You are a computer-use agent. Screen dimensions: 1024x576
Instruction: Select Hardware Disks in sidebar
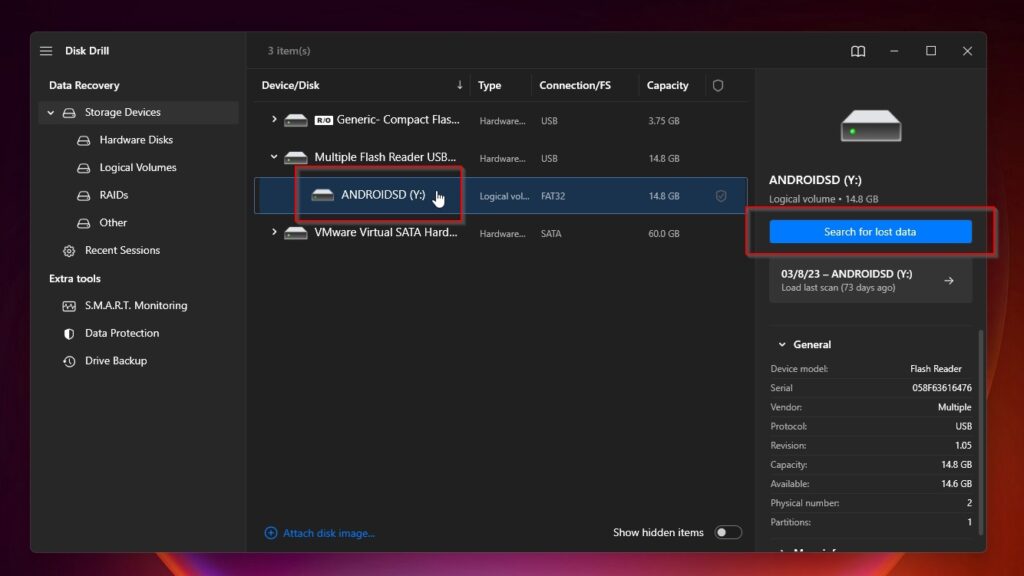tap(135, 140)
